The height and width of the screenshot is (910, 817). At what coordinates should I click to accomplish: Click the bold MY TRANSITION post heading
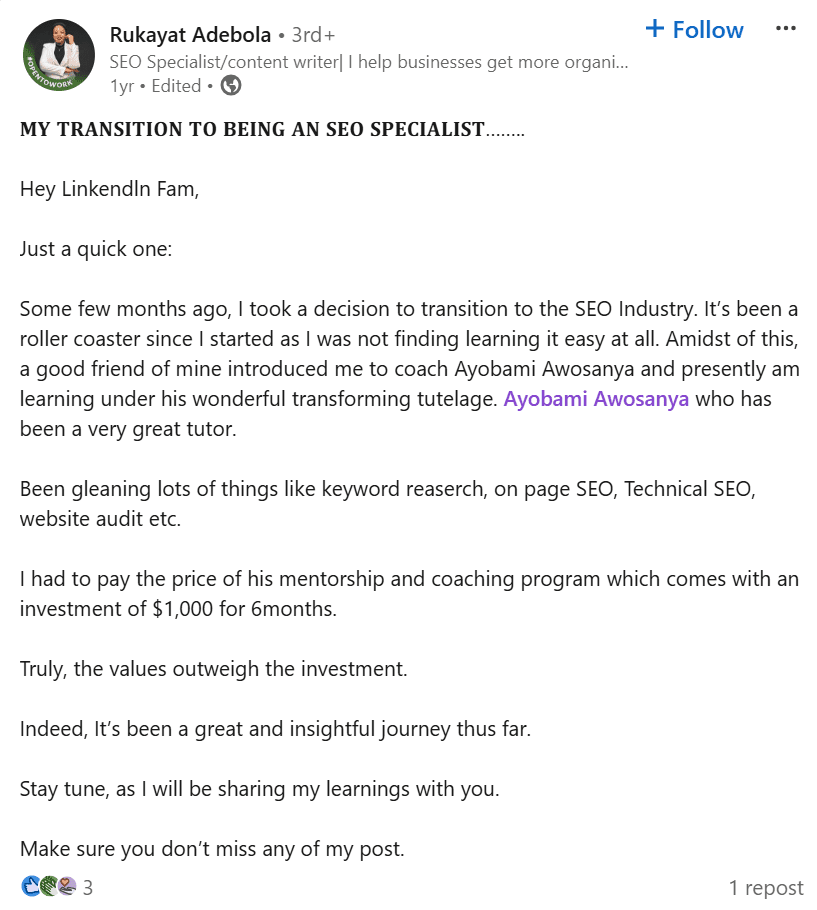click(252, 130)
